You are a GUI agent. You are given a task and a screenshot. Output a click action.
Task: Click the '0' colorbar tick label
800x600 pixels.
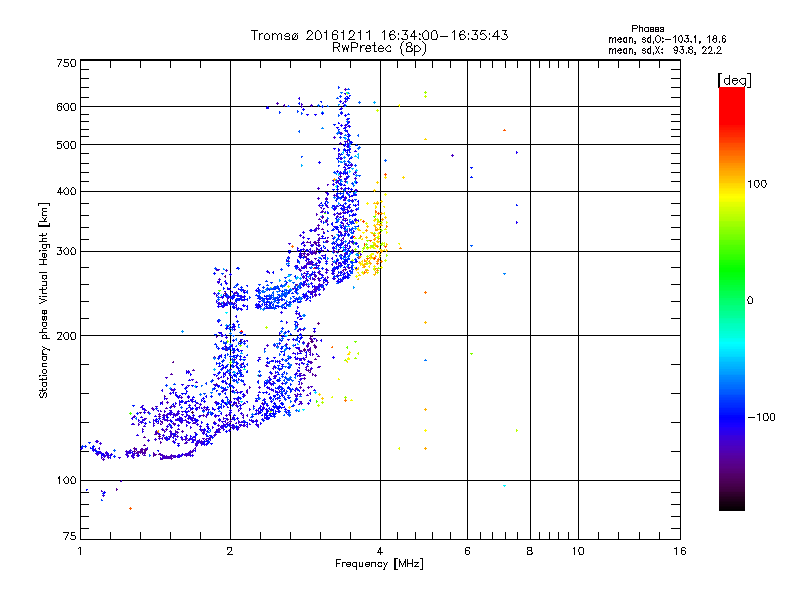749,301
